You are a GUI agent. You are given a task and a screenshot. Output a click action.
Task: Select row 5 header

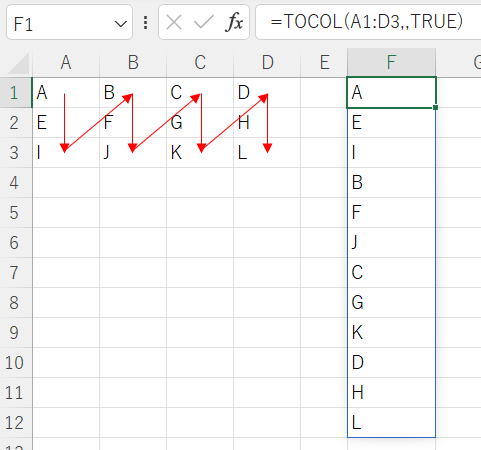[x=16, y=212]
